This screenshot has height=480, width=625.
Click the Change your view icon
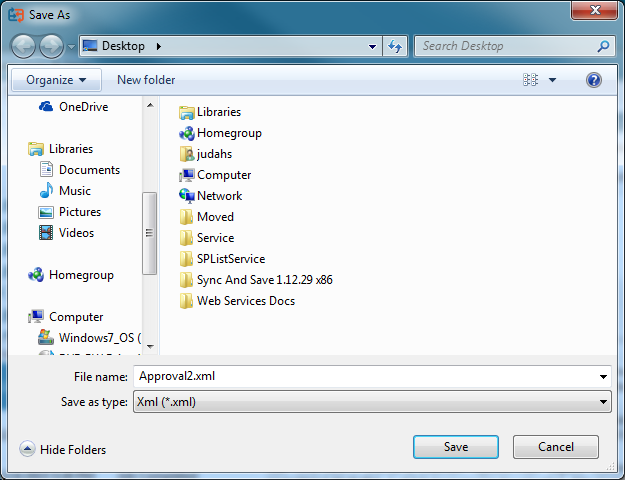(530, 80)
